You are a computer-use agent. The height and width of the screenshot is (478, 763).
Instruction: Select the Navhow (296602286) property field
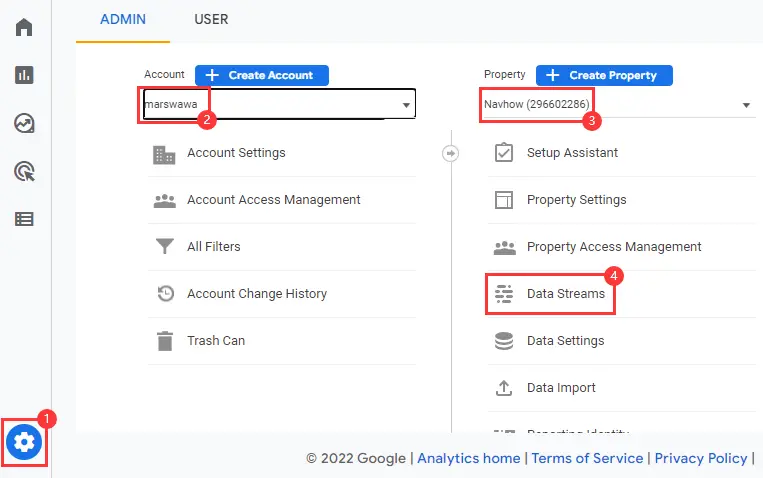click(618, 104)
